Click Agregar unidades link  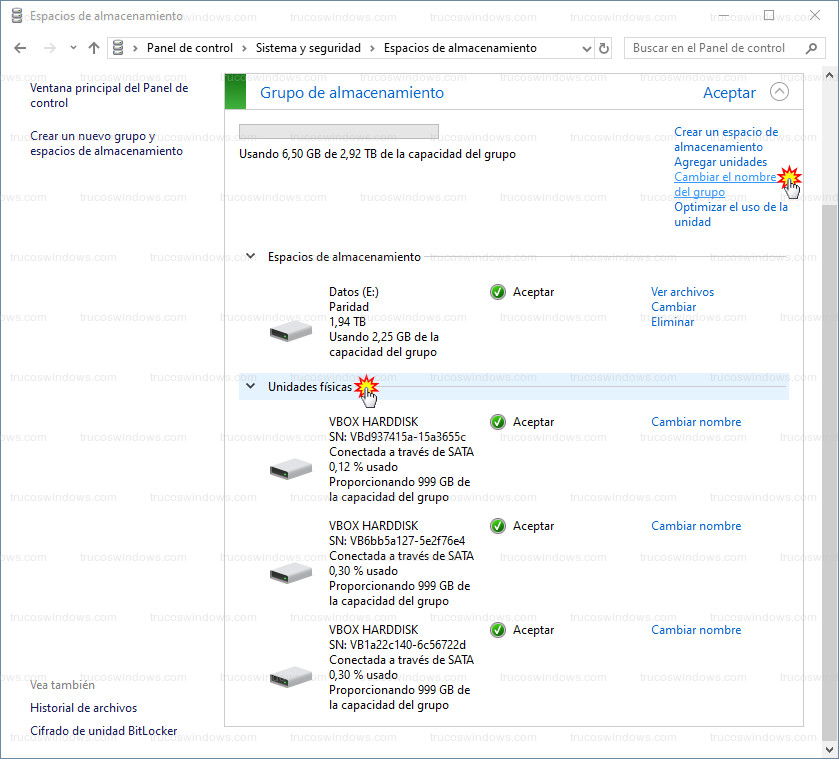pos(720,162)
